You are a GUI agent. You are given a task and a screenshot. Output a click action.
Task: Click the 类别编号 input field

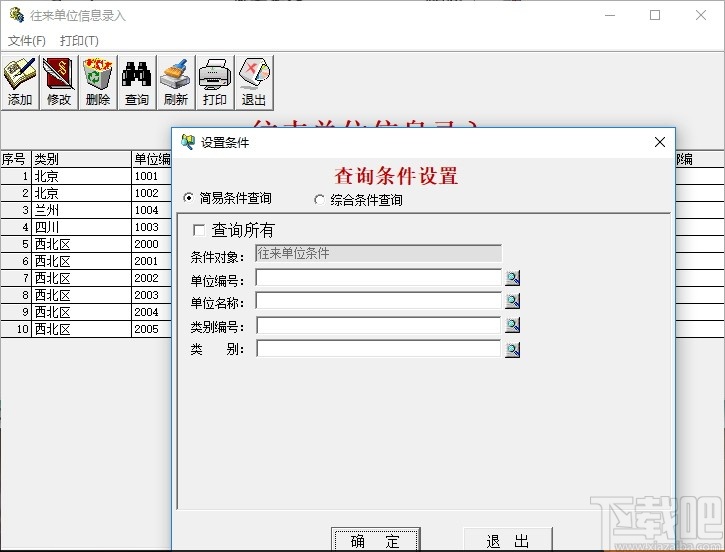378,325
